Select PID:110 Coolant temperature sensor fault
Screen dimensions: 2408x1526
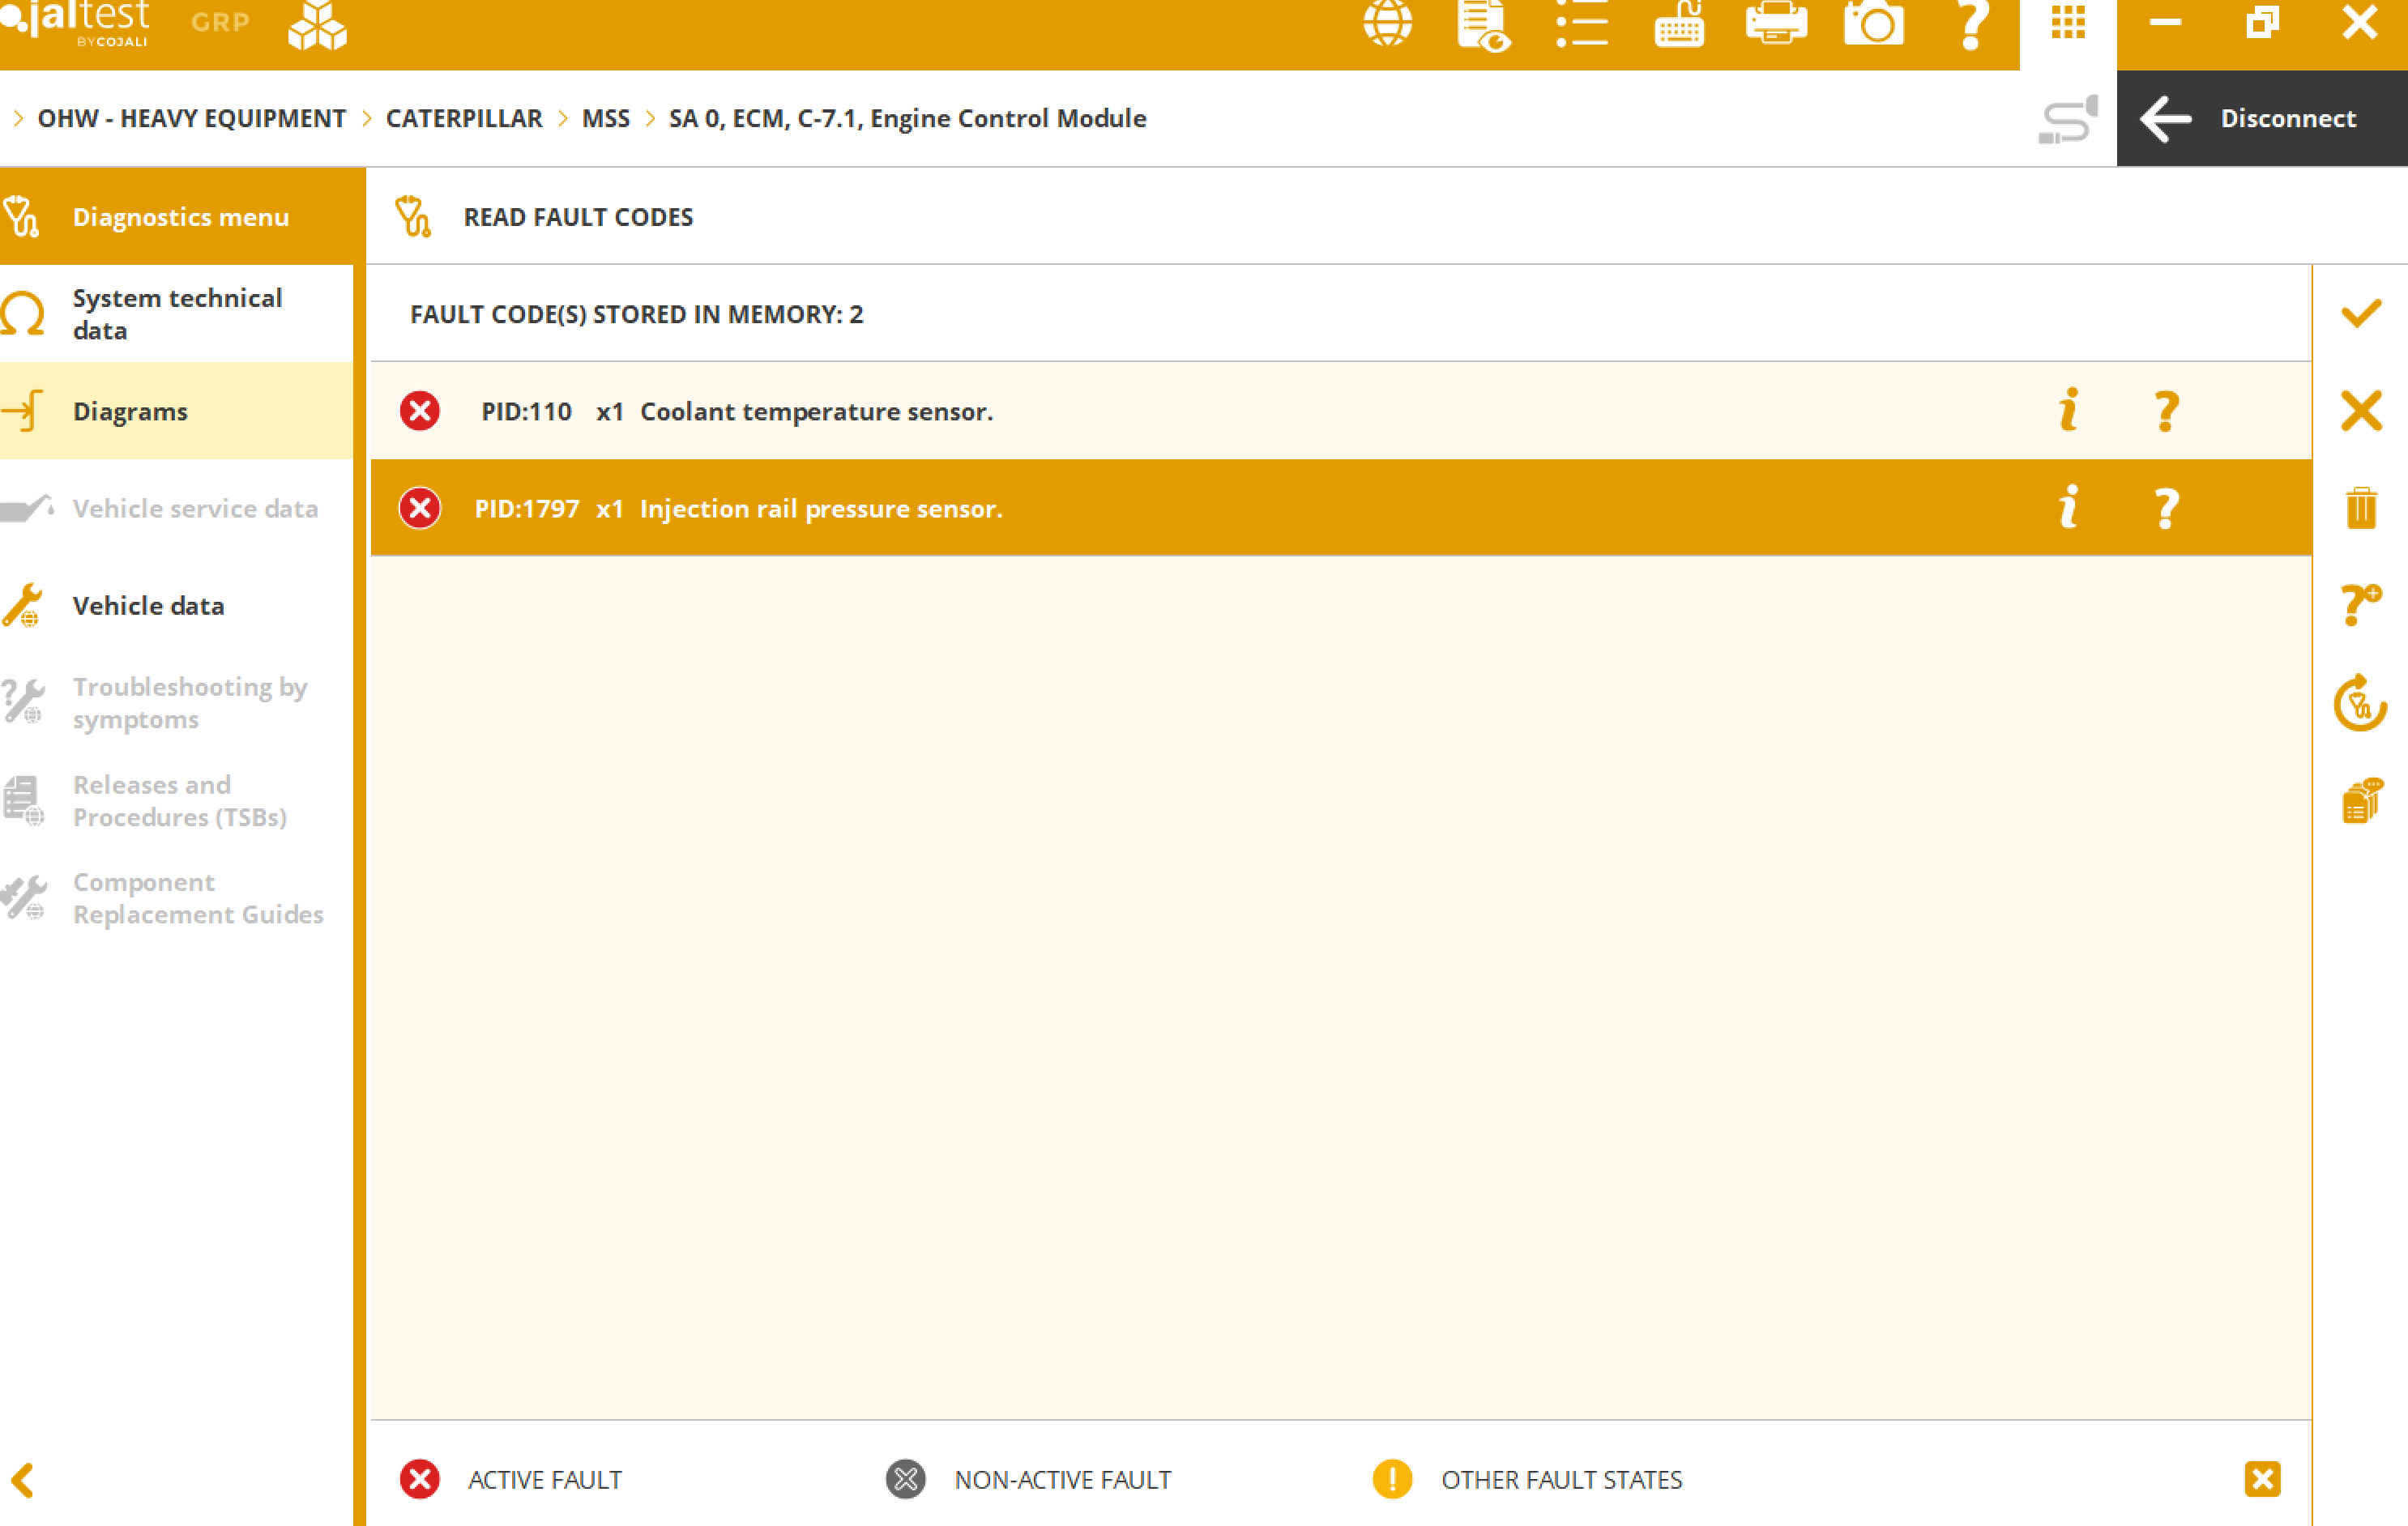(x=1341, y=411)
